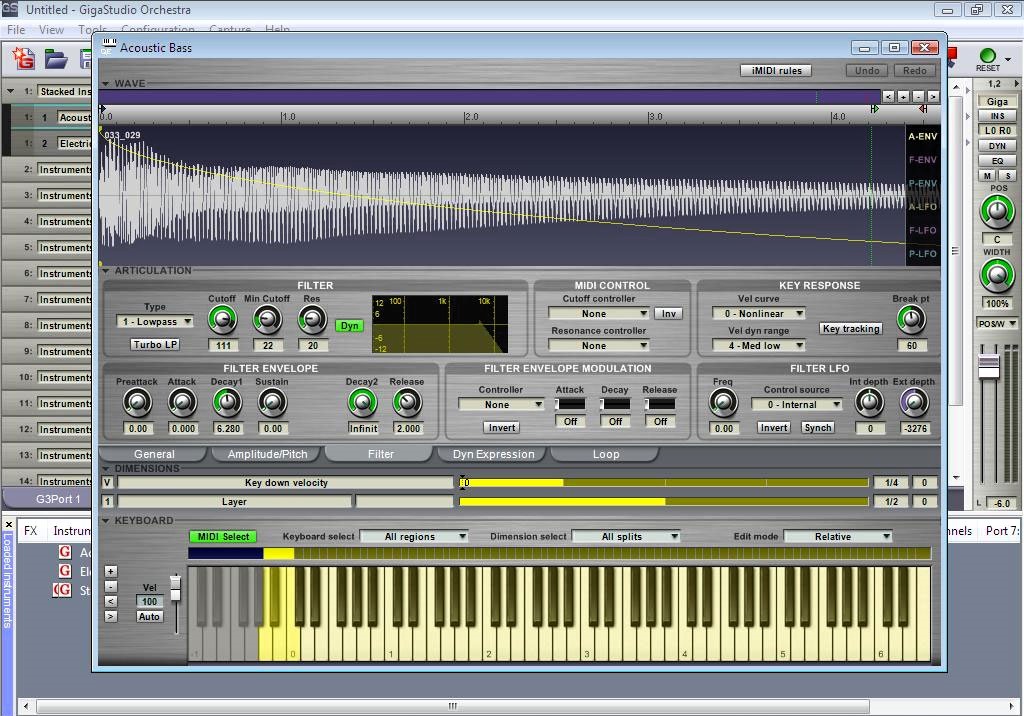
Task: Turn the filter Cutoff knob
Action: pos(222,319)
